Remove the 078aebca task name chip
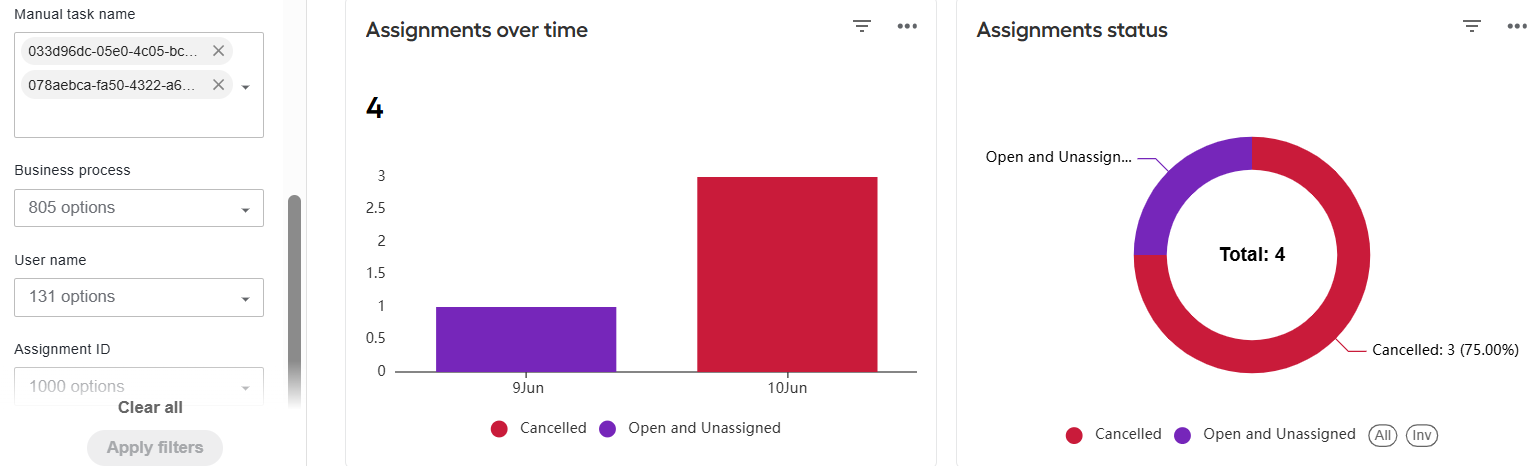Screen dimensions: 1537x466 [218, 85]
